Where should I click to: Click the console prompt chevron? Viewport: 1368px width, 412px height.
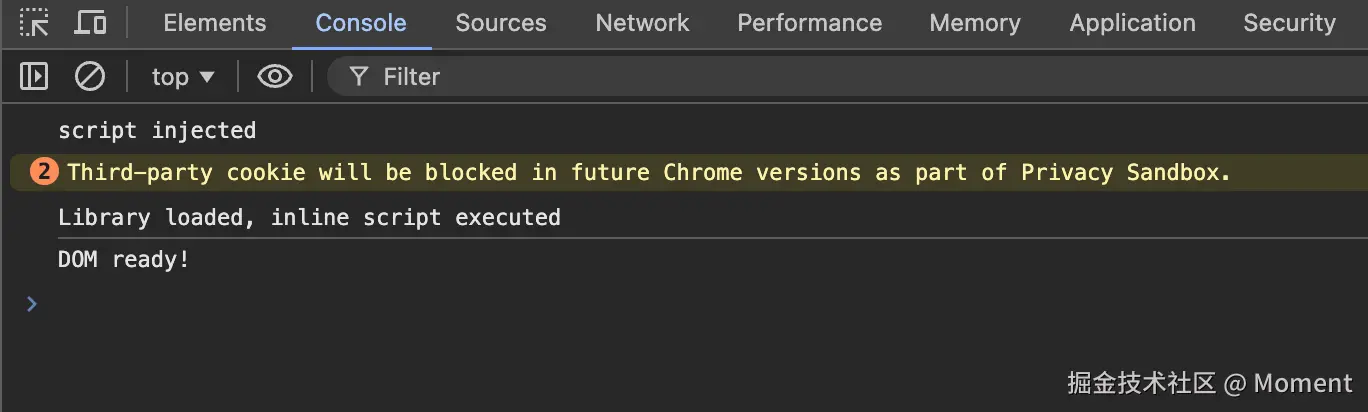pyautogui.click(x=32, y=303)
